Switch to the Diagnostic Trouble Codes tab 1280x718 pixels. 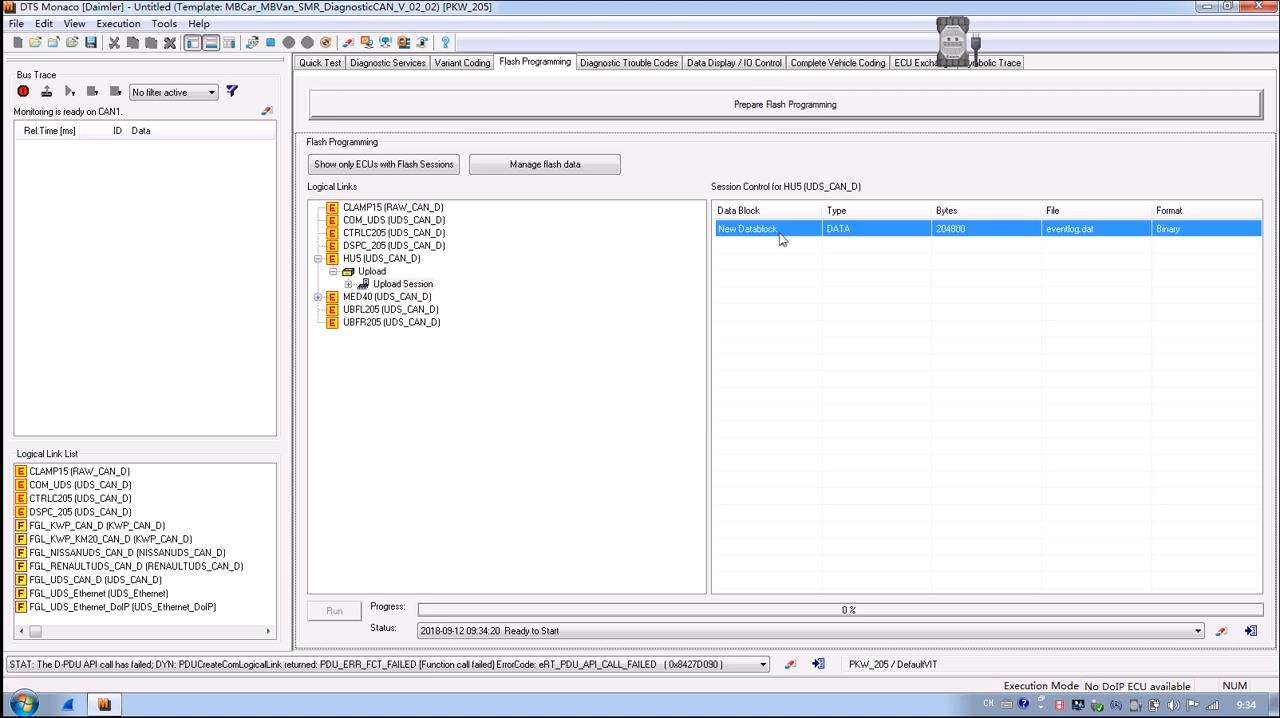629,63
